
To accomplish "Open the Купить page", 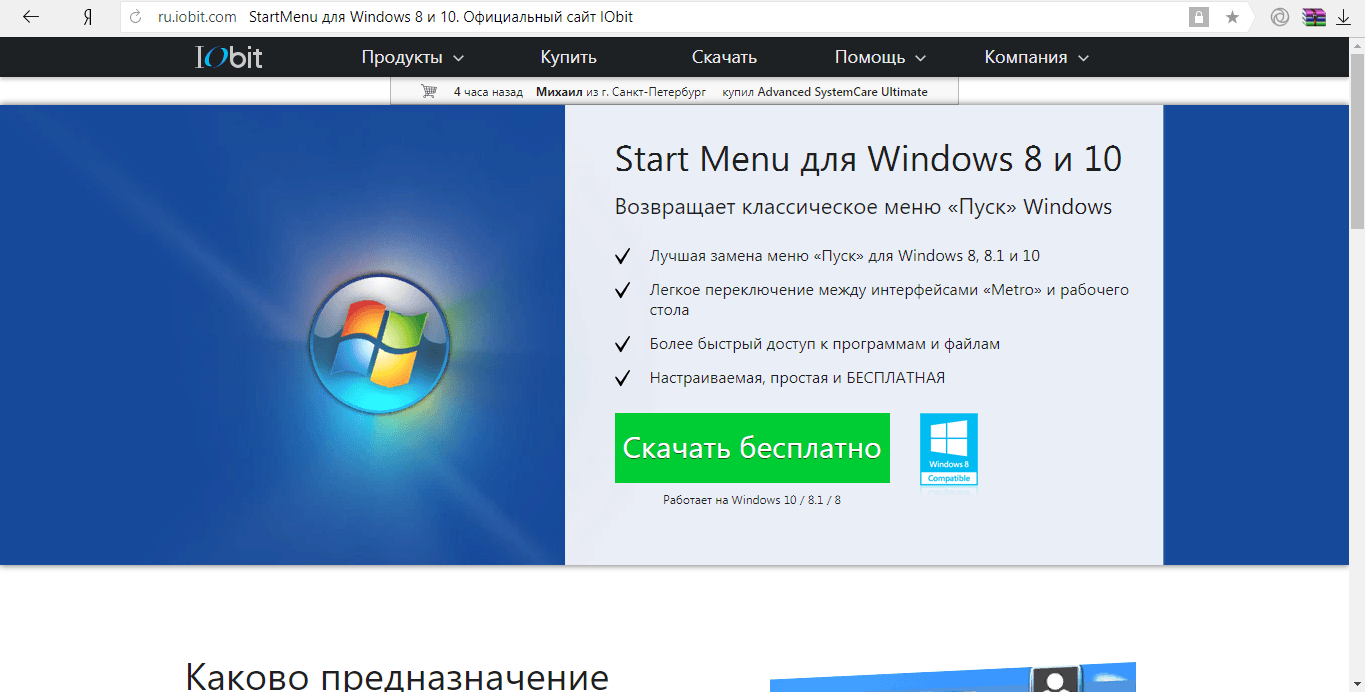I will [568, 57].
